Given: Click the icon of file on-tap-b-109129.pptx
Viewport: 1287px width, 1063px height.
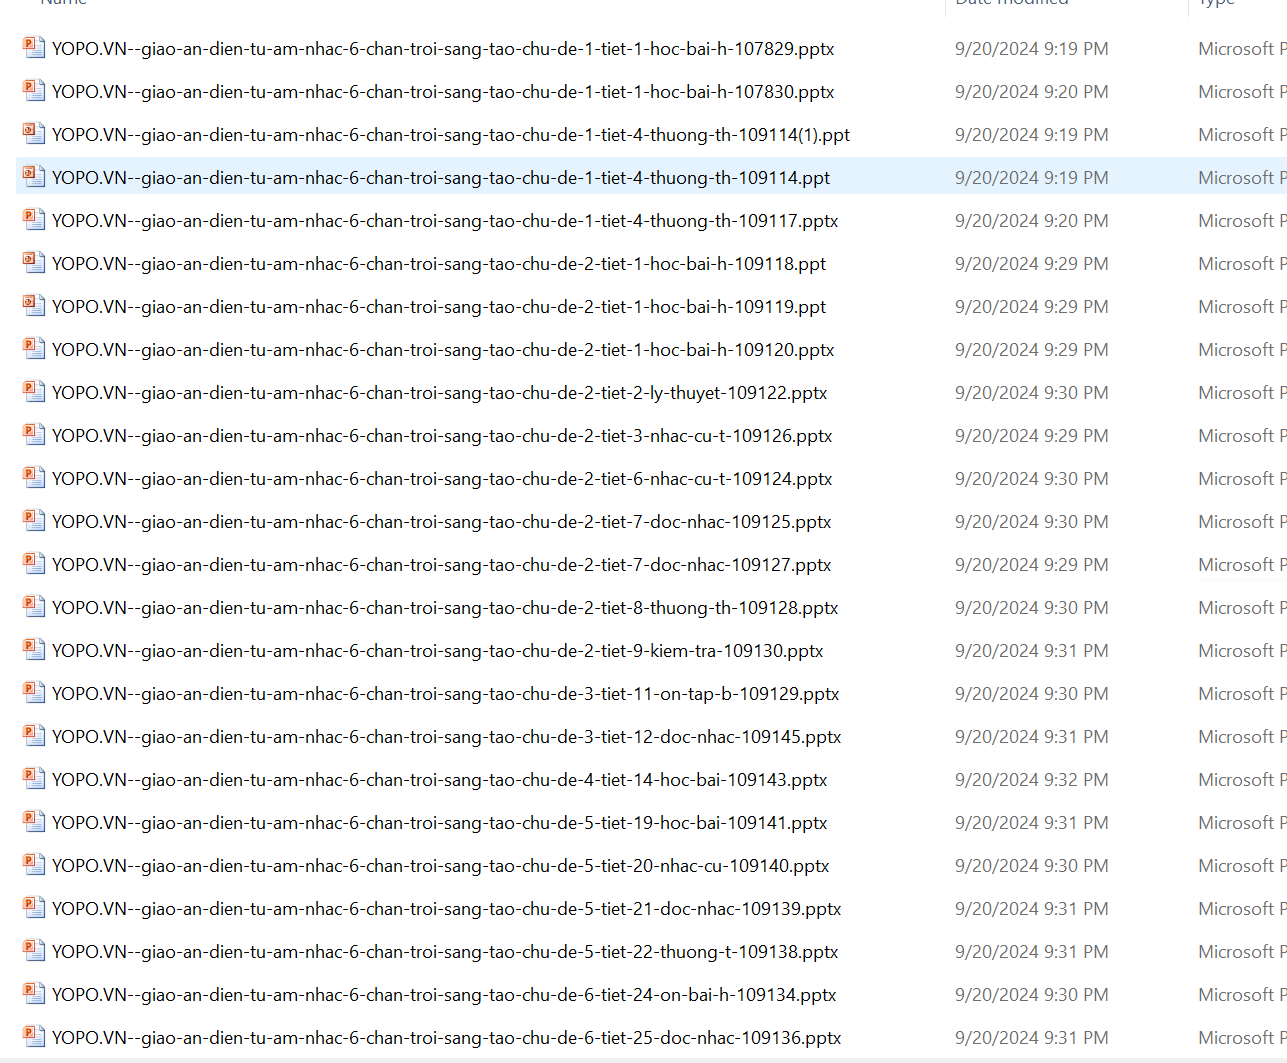Looking at the screenshot, I should click(x=34, y=693).
